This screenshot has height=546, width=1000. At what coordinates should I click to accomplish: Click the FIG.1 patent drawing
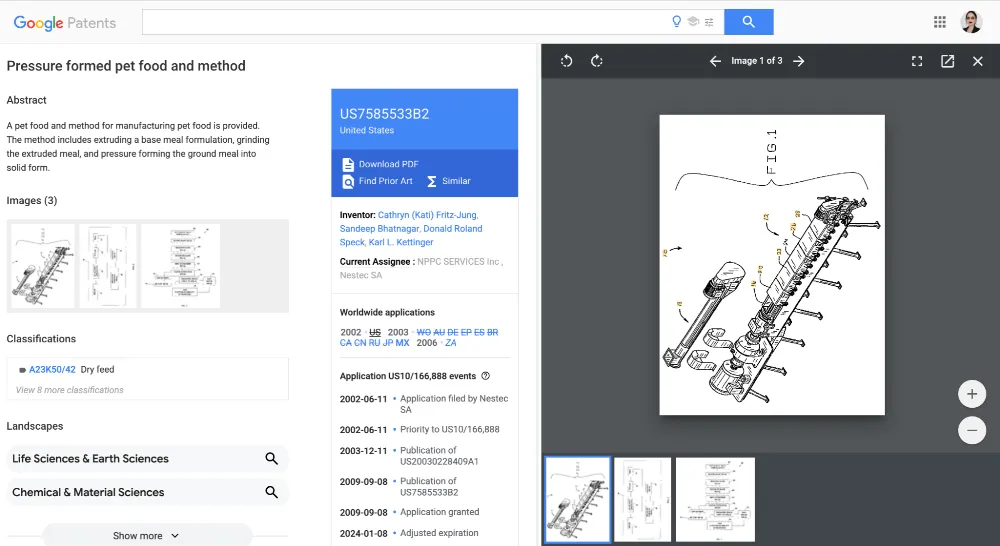click(x=772, y=265)
